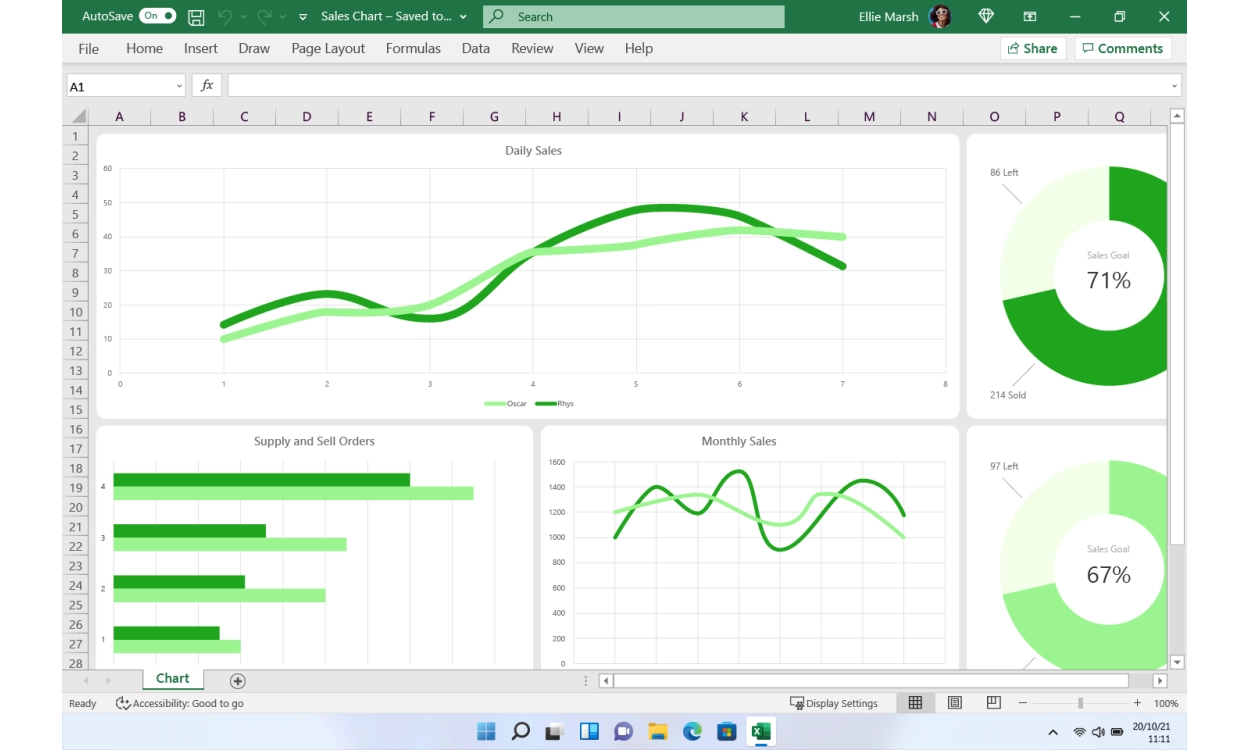Toggle the AutoSave switch off

pyautogui.click(x=157, y=16)
